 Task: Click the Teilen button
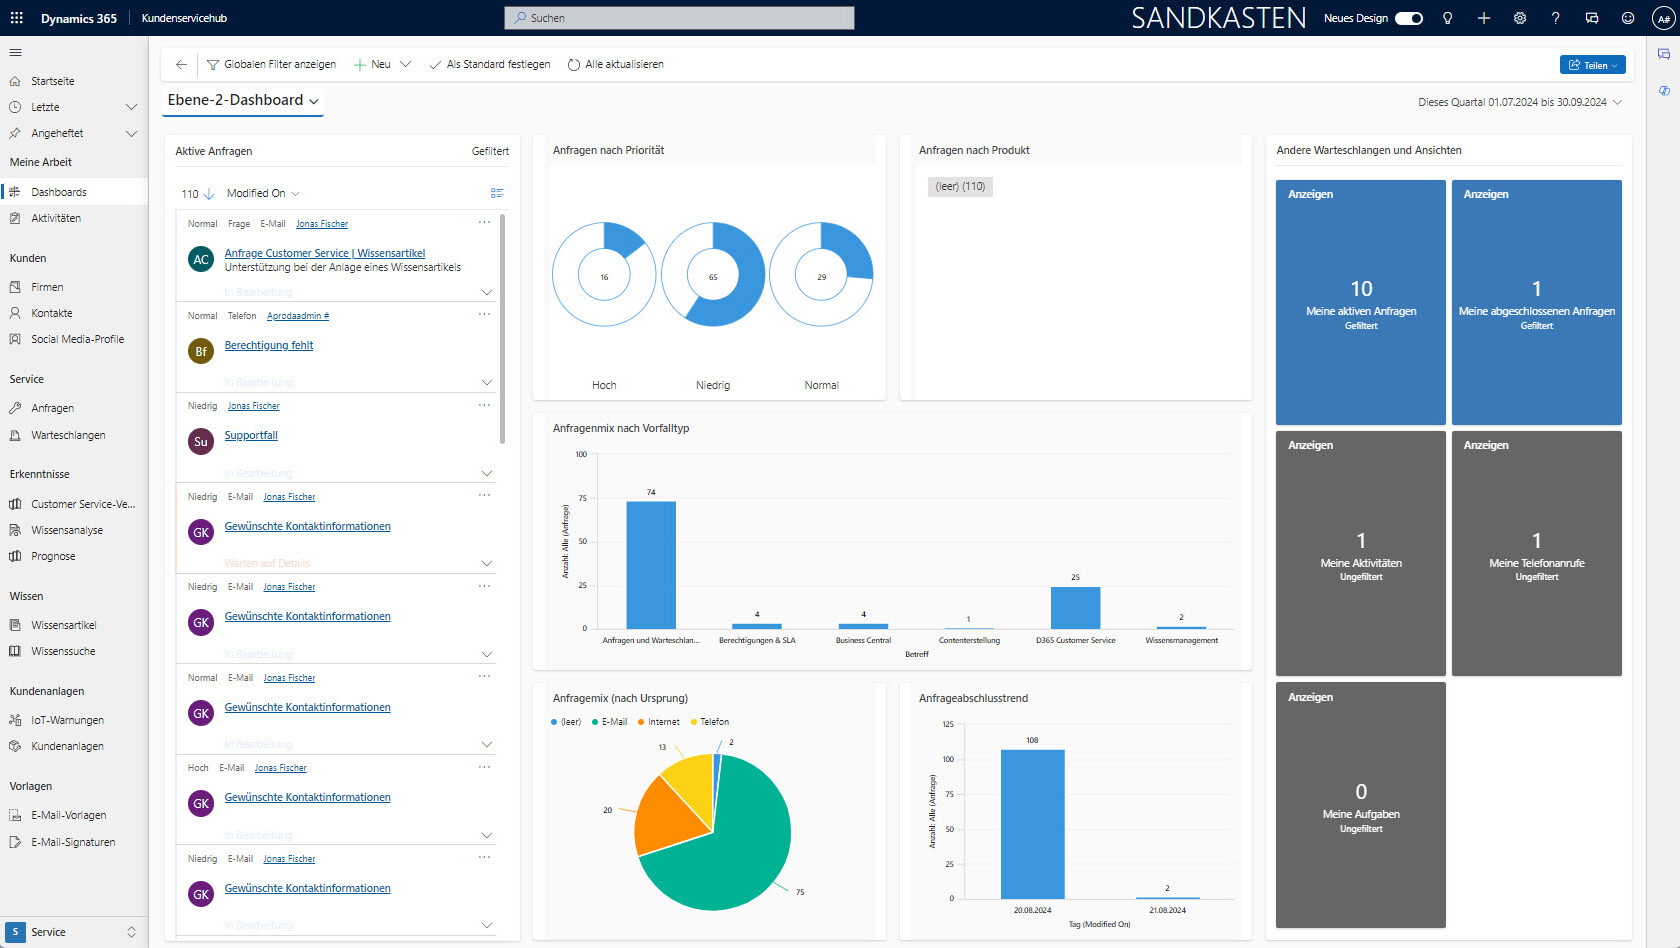point(1592,64)
